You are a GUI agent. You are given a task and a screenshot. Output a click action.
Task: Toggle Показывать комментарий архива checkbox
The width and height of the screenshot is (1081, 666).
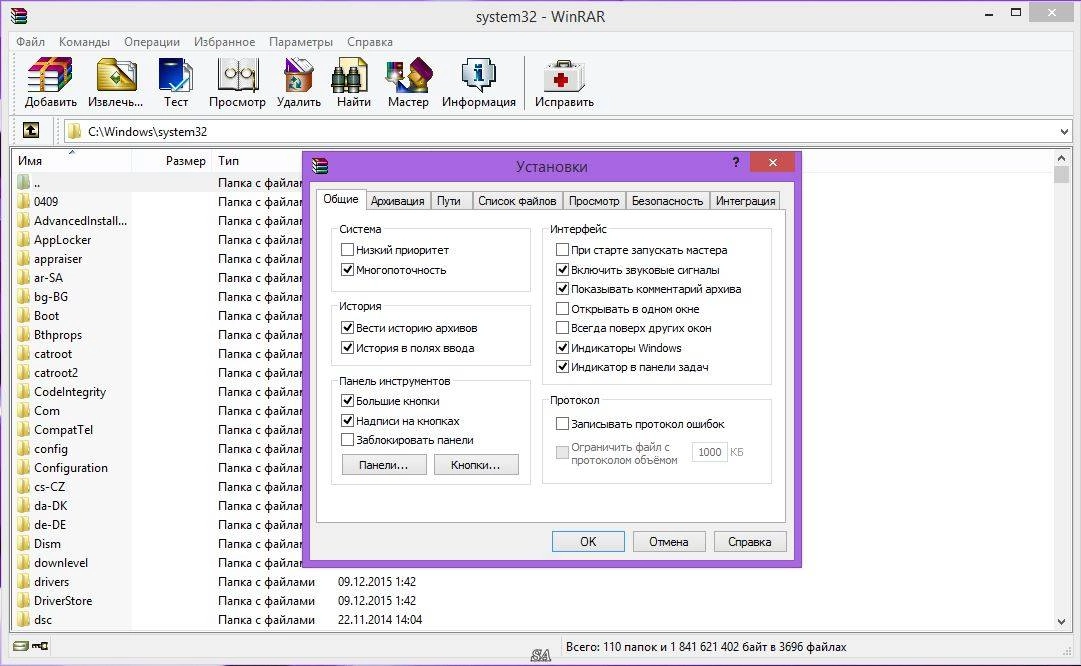tap(563, 289)
